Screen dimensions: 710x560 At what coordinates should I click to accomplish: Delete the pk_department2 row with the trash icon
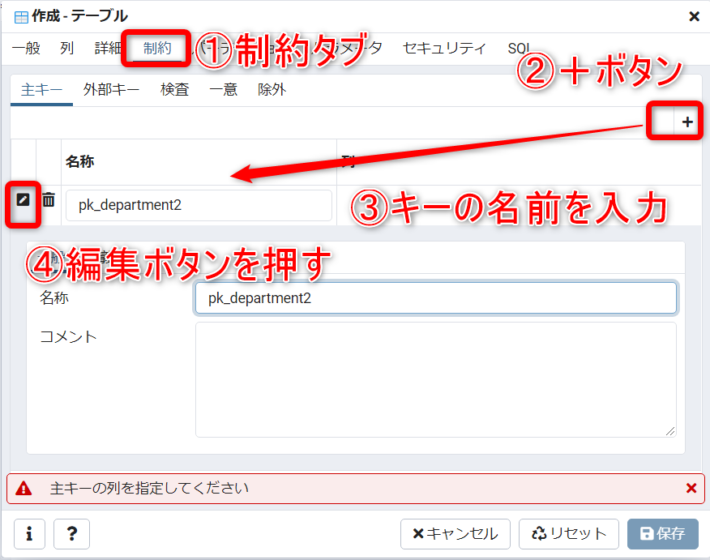48,201
